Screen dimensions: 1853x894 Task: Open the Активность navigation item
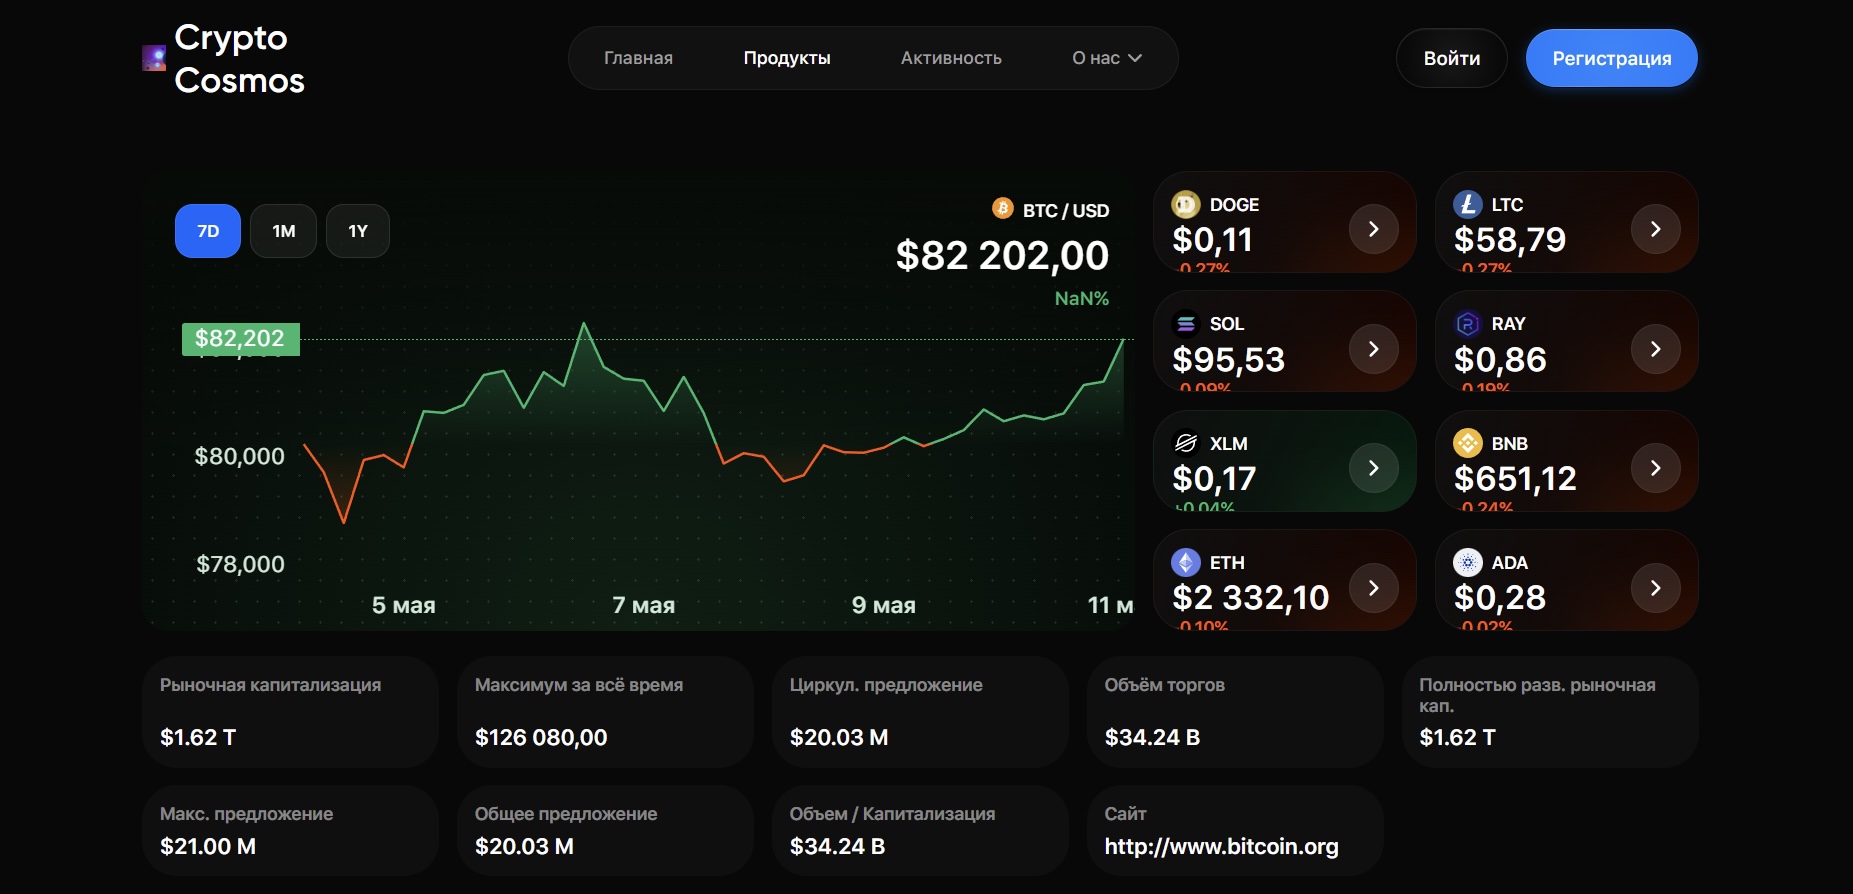click(x=951, y=58)
